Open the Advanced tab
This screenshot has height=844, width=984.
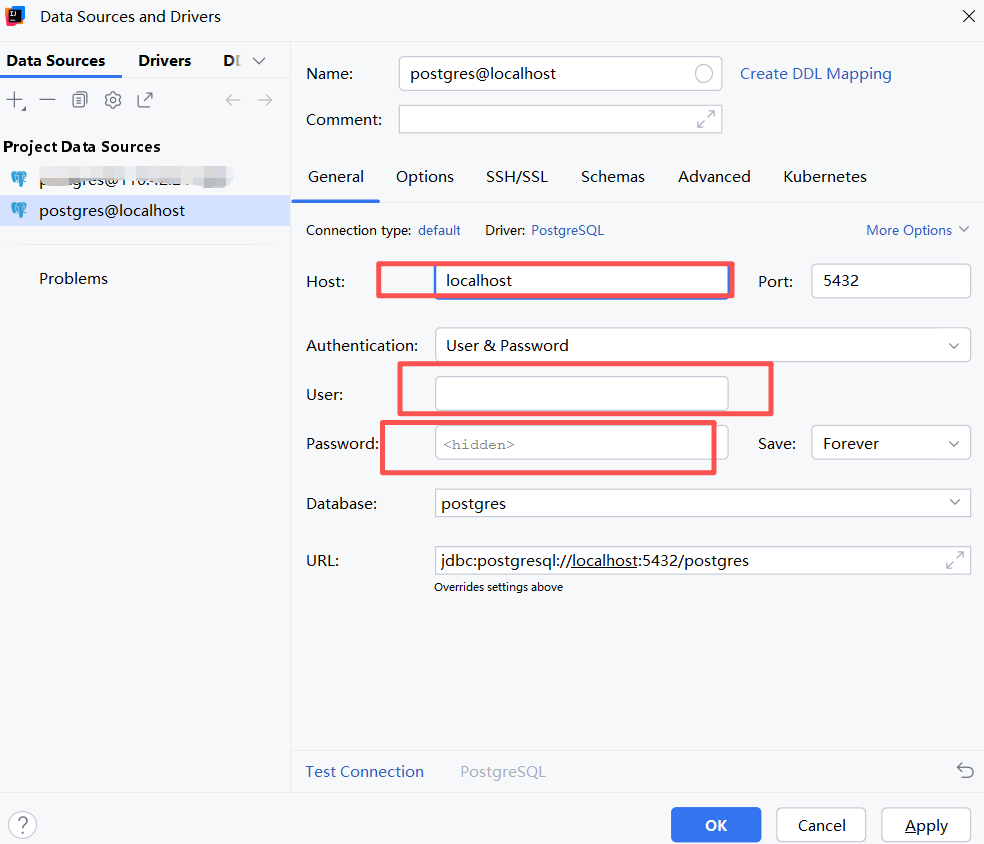pos(714,177)
